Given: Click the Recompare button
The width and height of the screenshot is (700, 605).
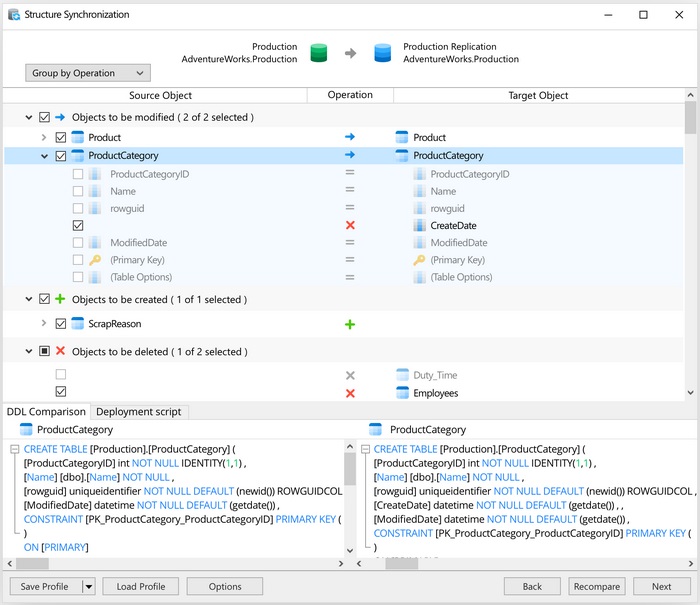Looking at the screenshot, I should [597, 586].
